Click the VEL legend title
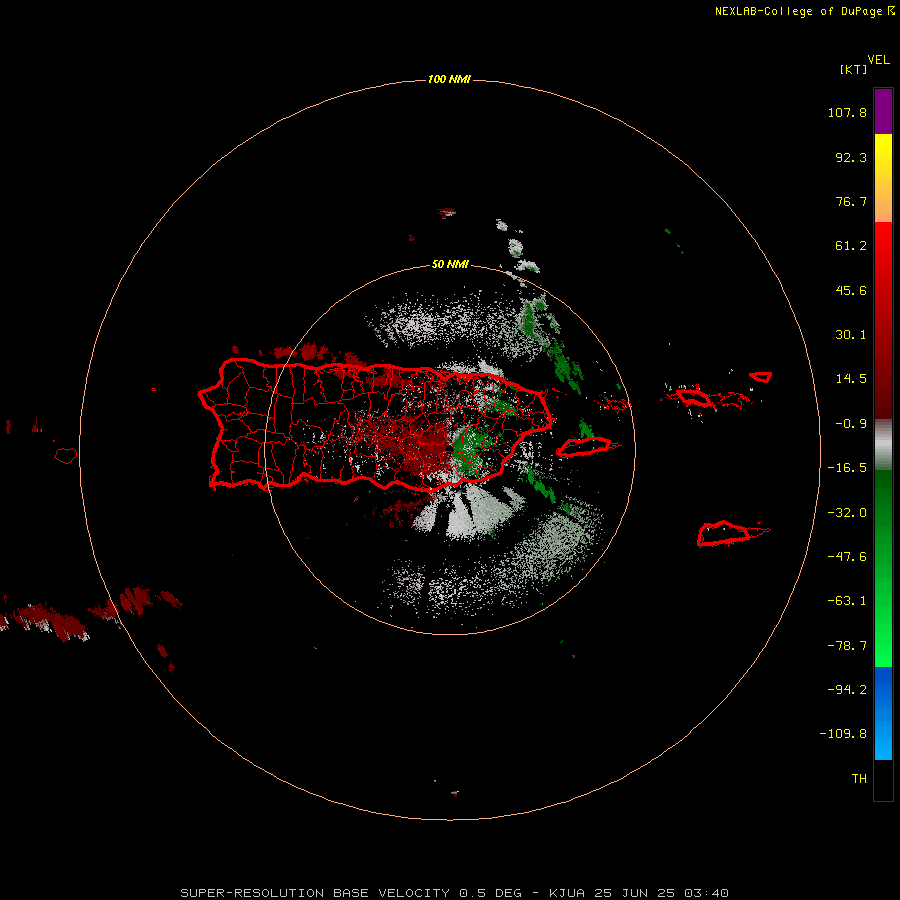This screenshot has height=900, width=900. click(x=878, y=60)
